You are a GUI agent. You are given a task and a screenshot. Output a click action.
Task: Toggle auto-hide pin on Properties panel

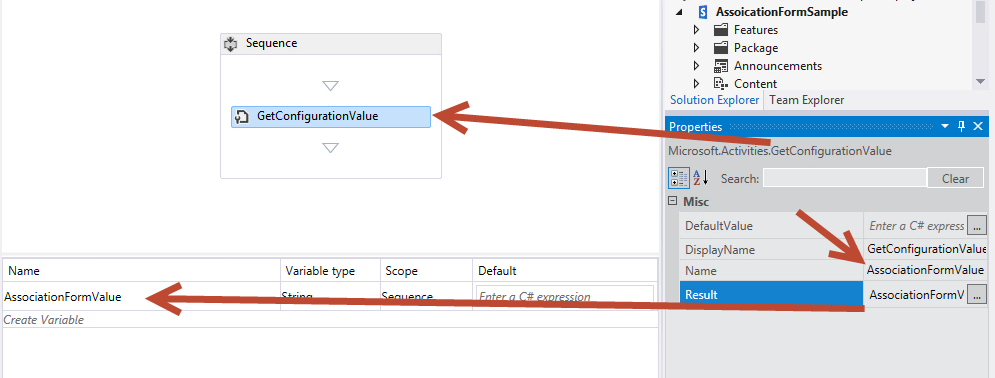tap(961, 126)
